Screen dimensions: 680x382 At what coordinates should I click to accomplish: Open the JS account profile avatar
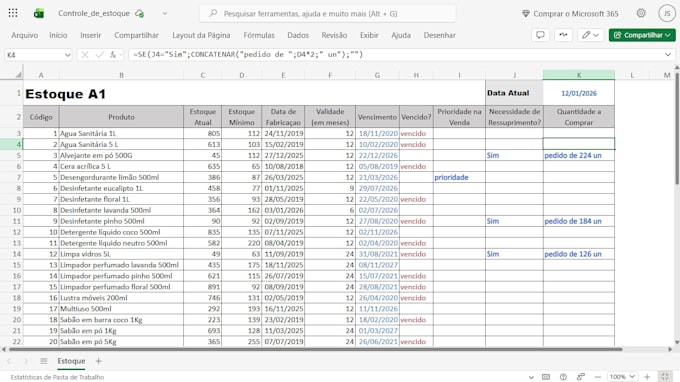point(667,13)
